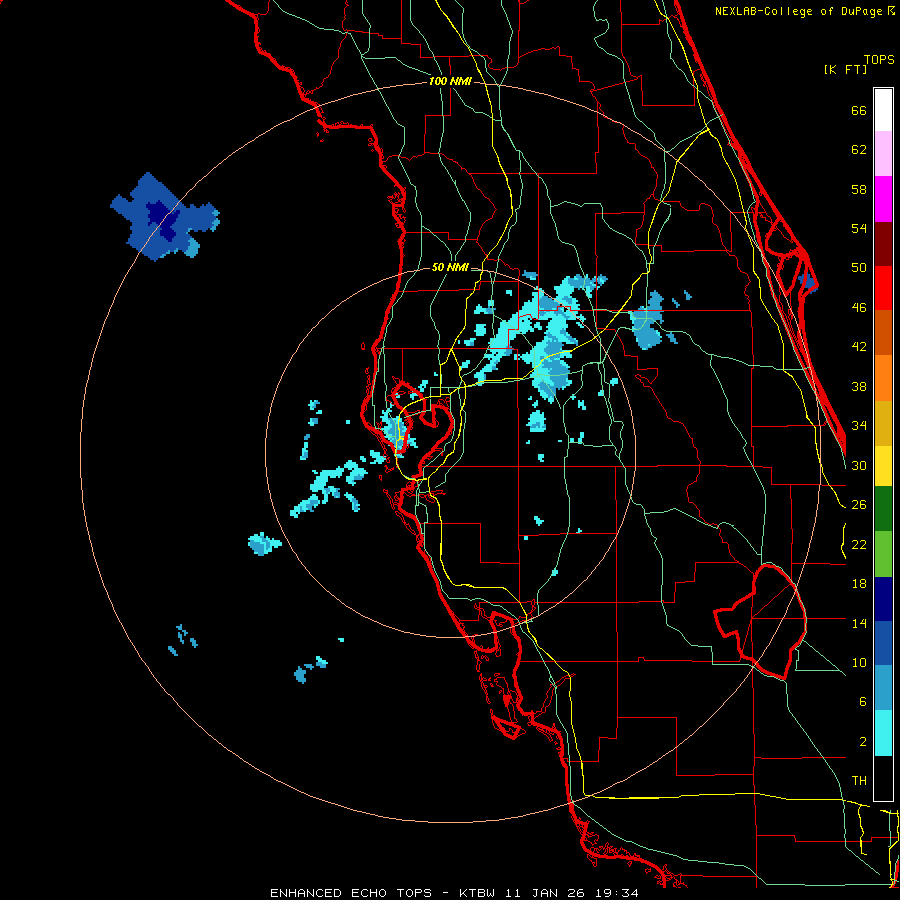Image resolution: width=900 pixels, height=900 pixels.
Task: Choose the dark orange legend swatch
Action: tap(883, 333)
